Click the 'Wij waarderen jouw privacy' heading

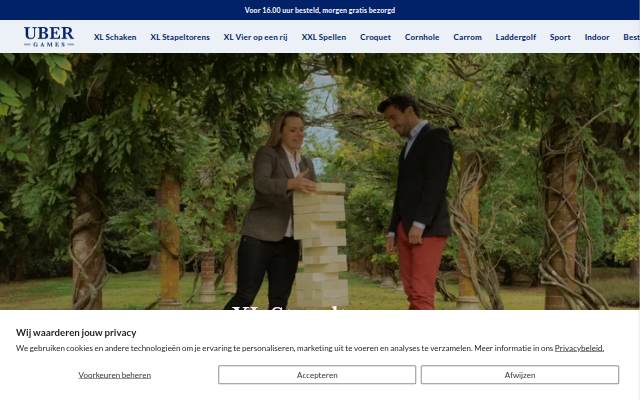(76, 333)
